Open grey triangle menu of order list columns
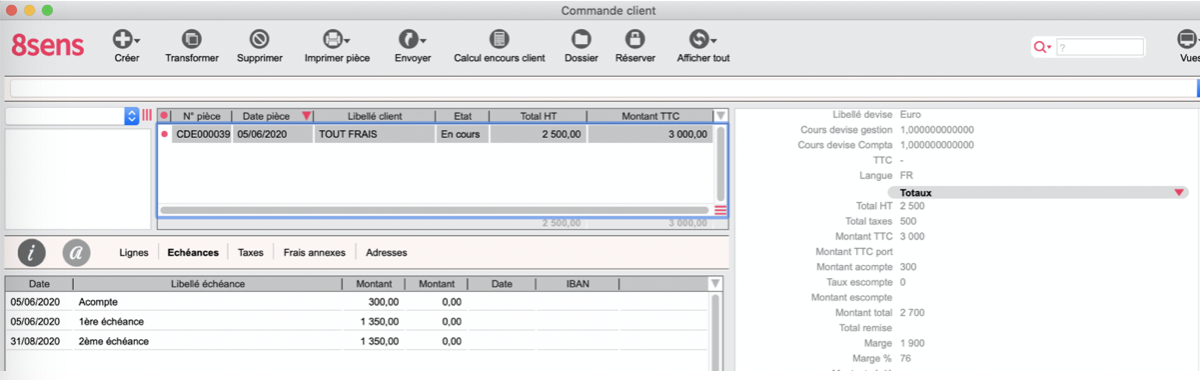Image resolution: width=1204 pixels, height=380 pixels. click(x=720, y=116)
